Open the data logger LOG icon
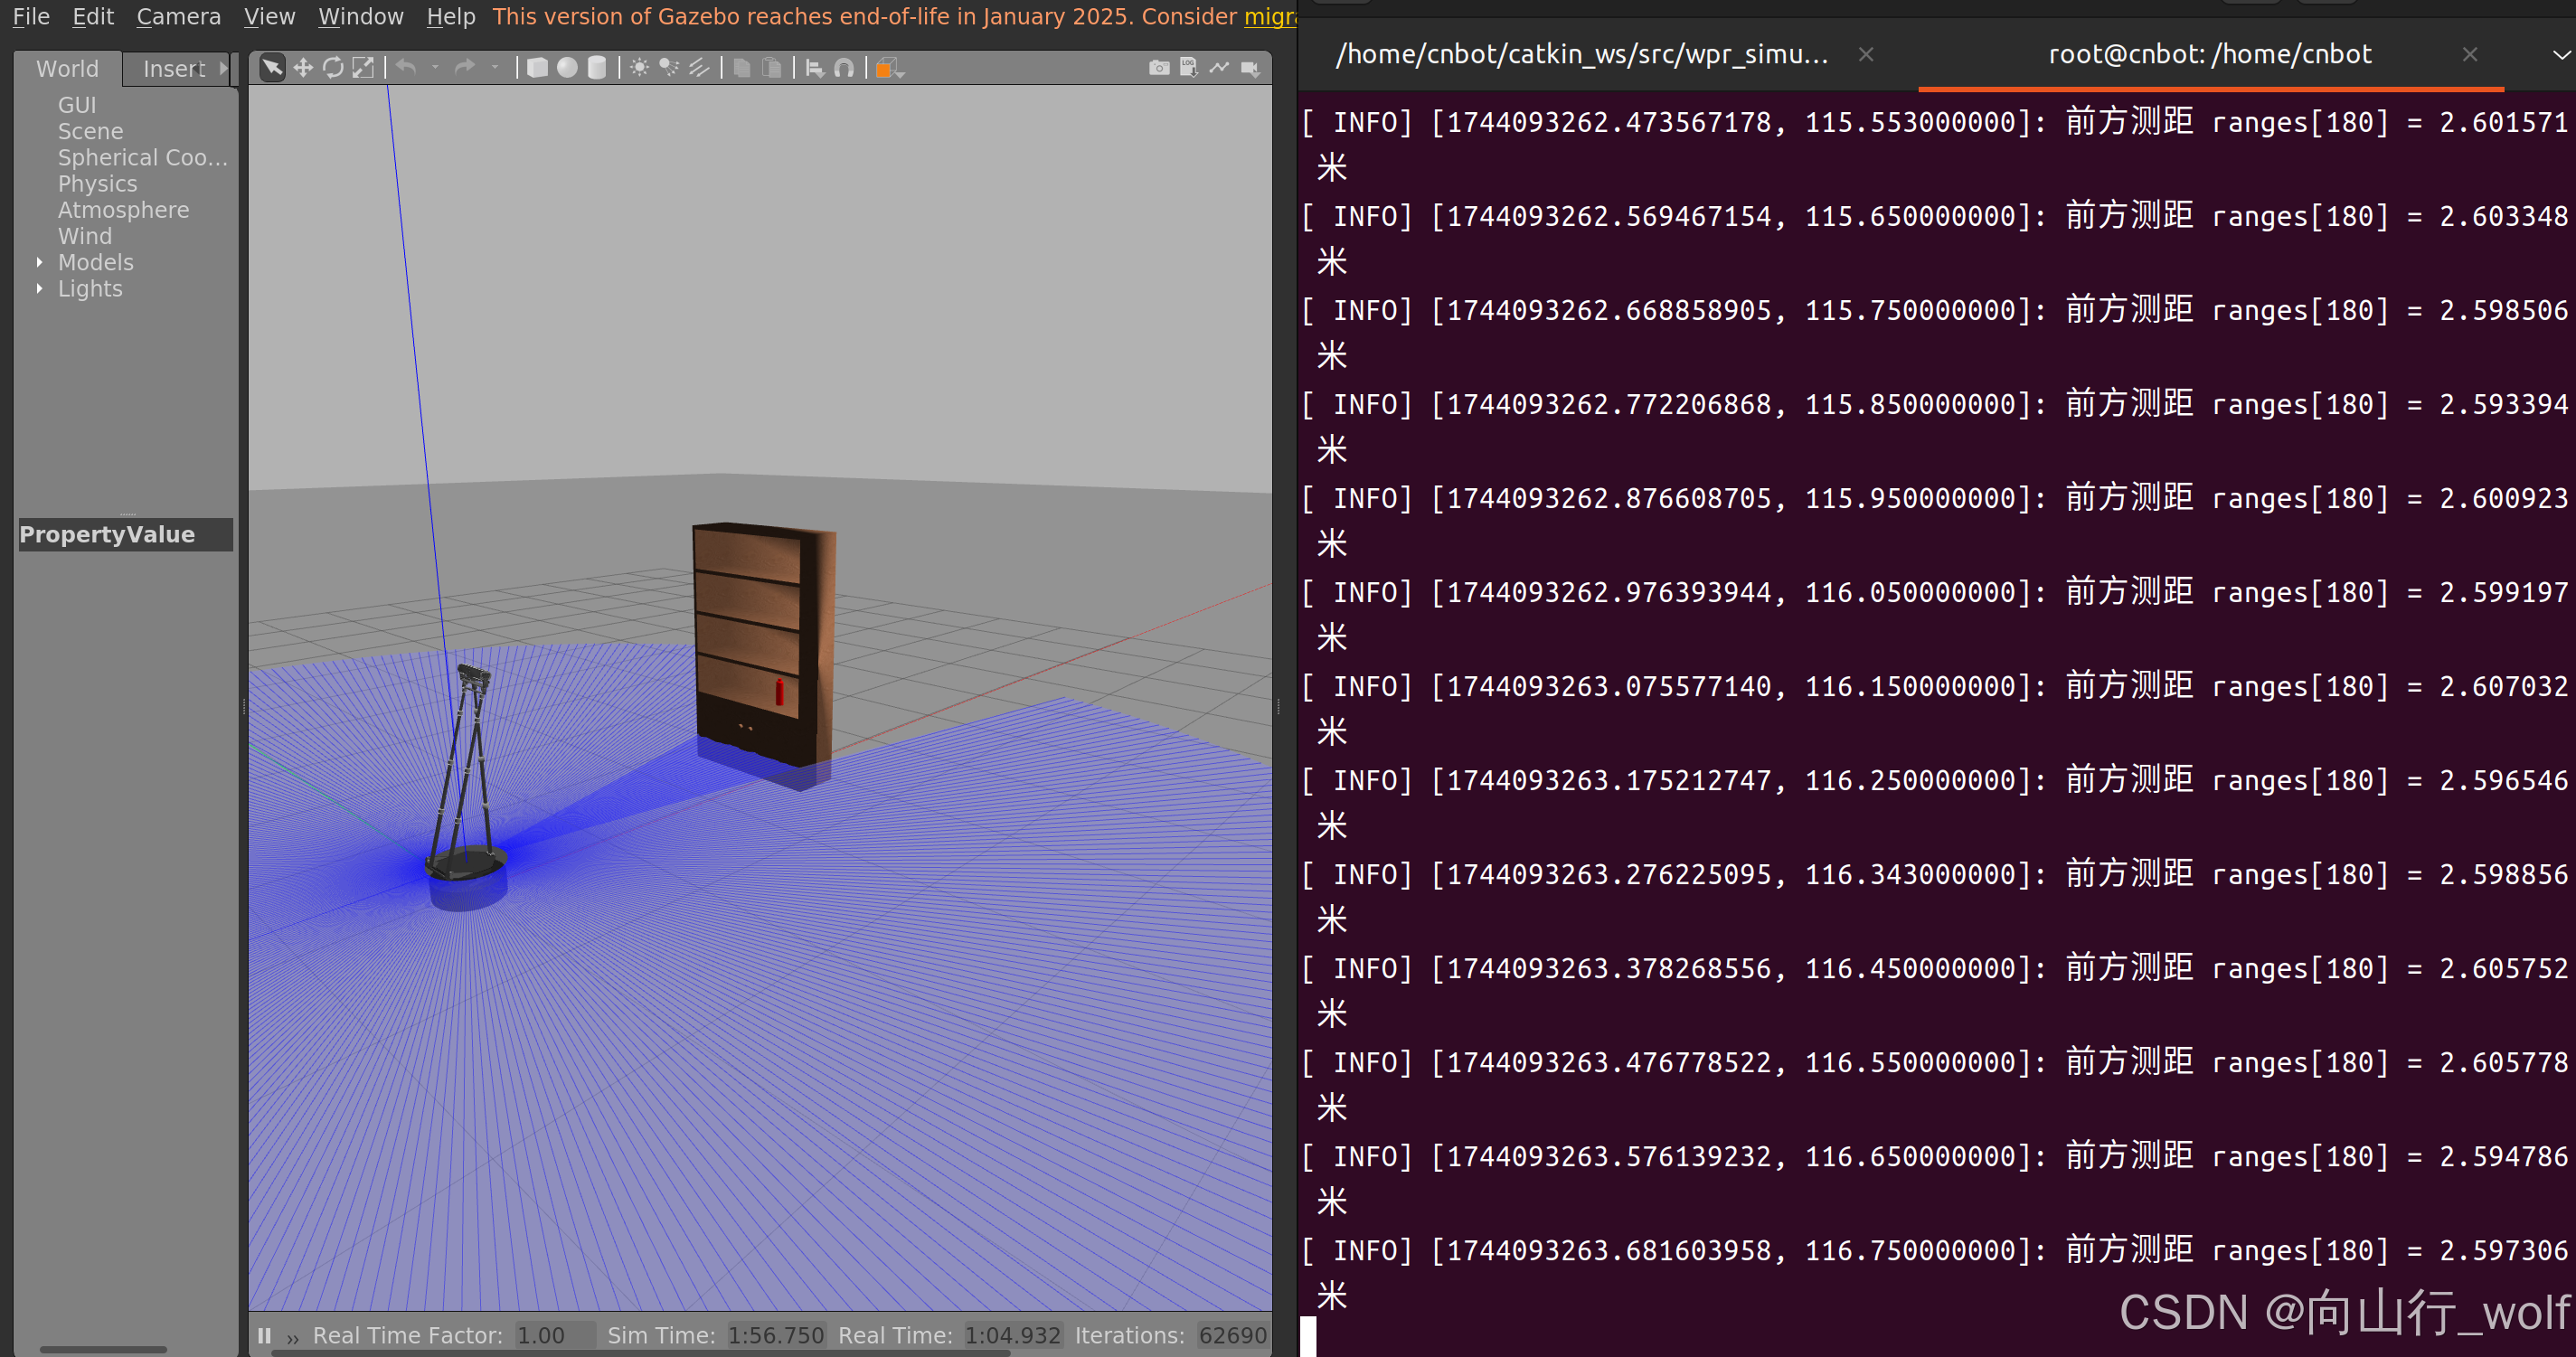 tap(1189, 68)
